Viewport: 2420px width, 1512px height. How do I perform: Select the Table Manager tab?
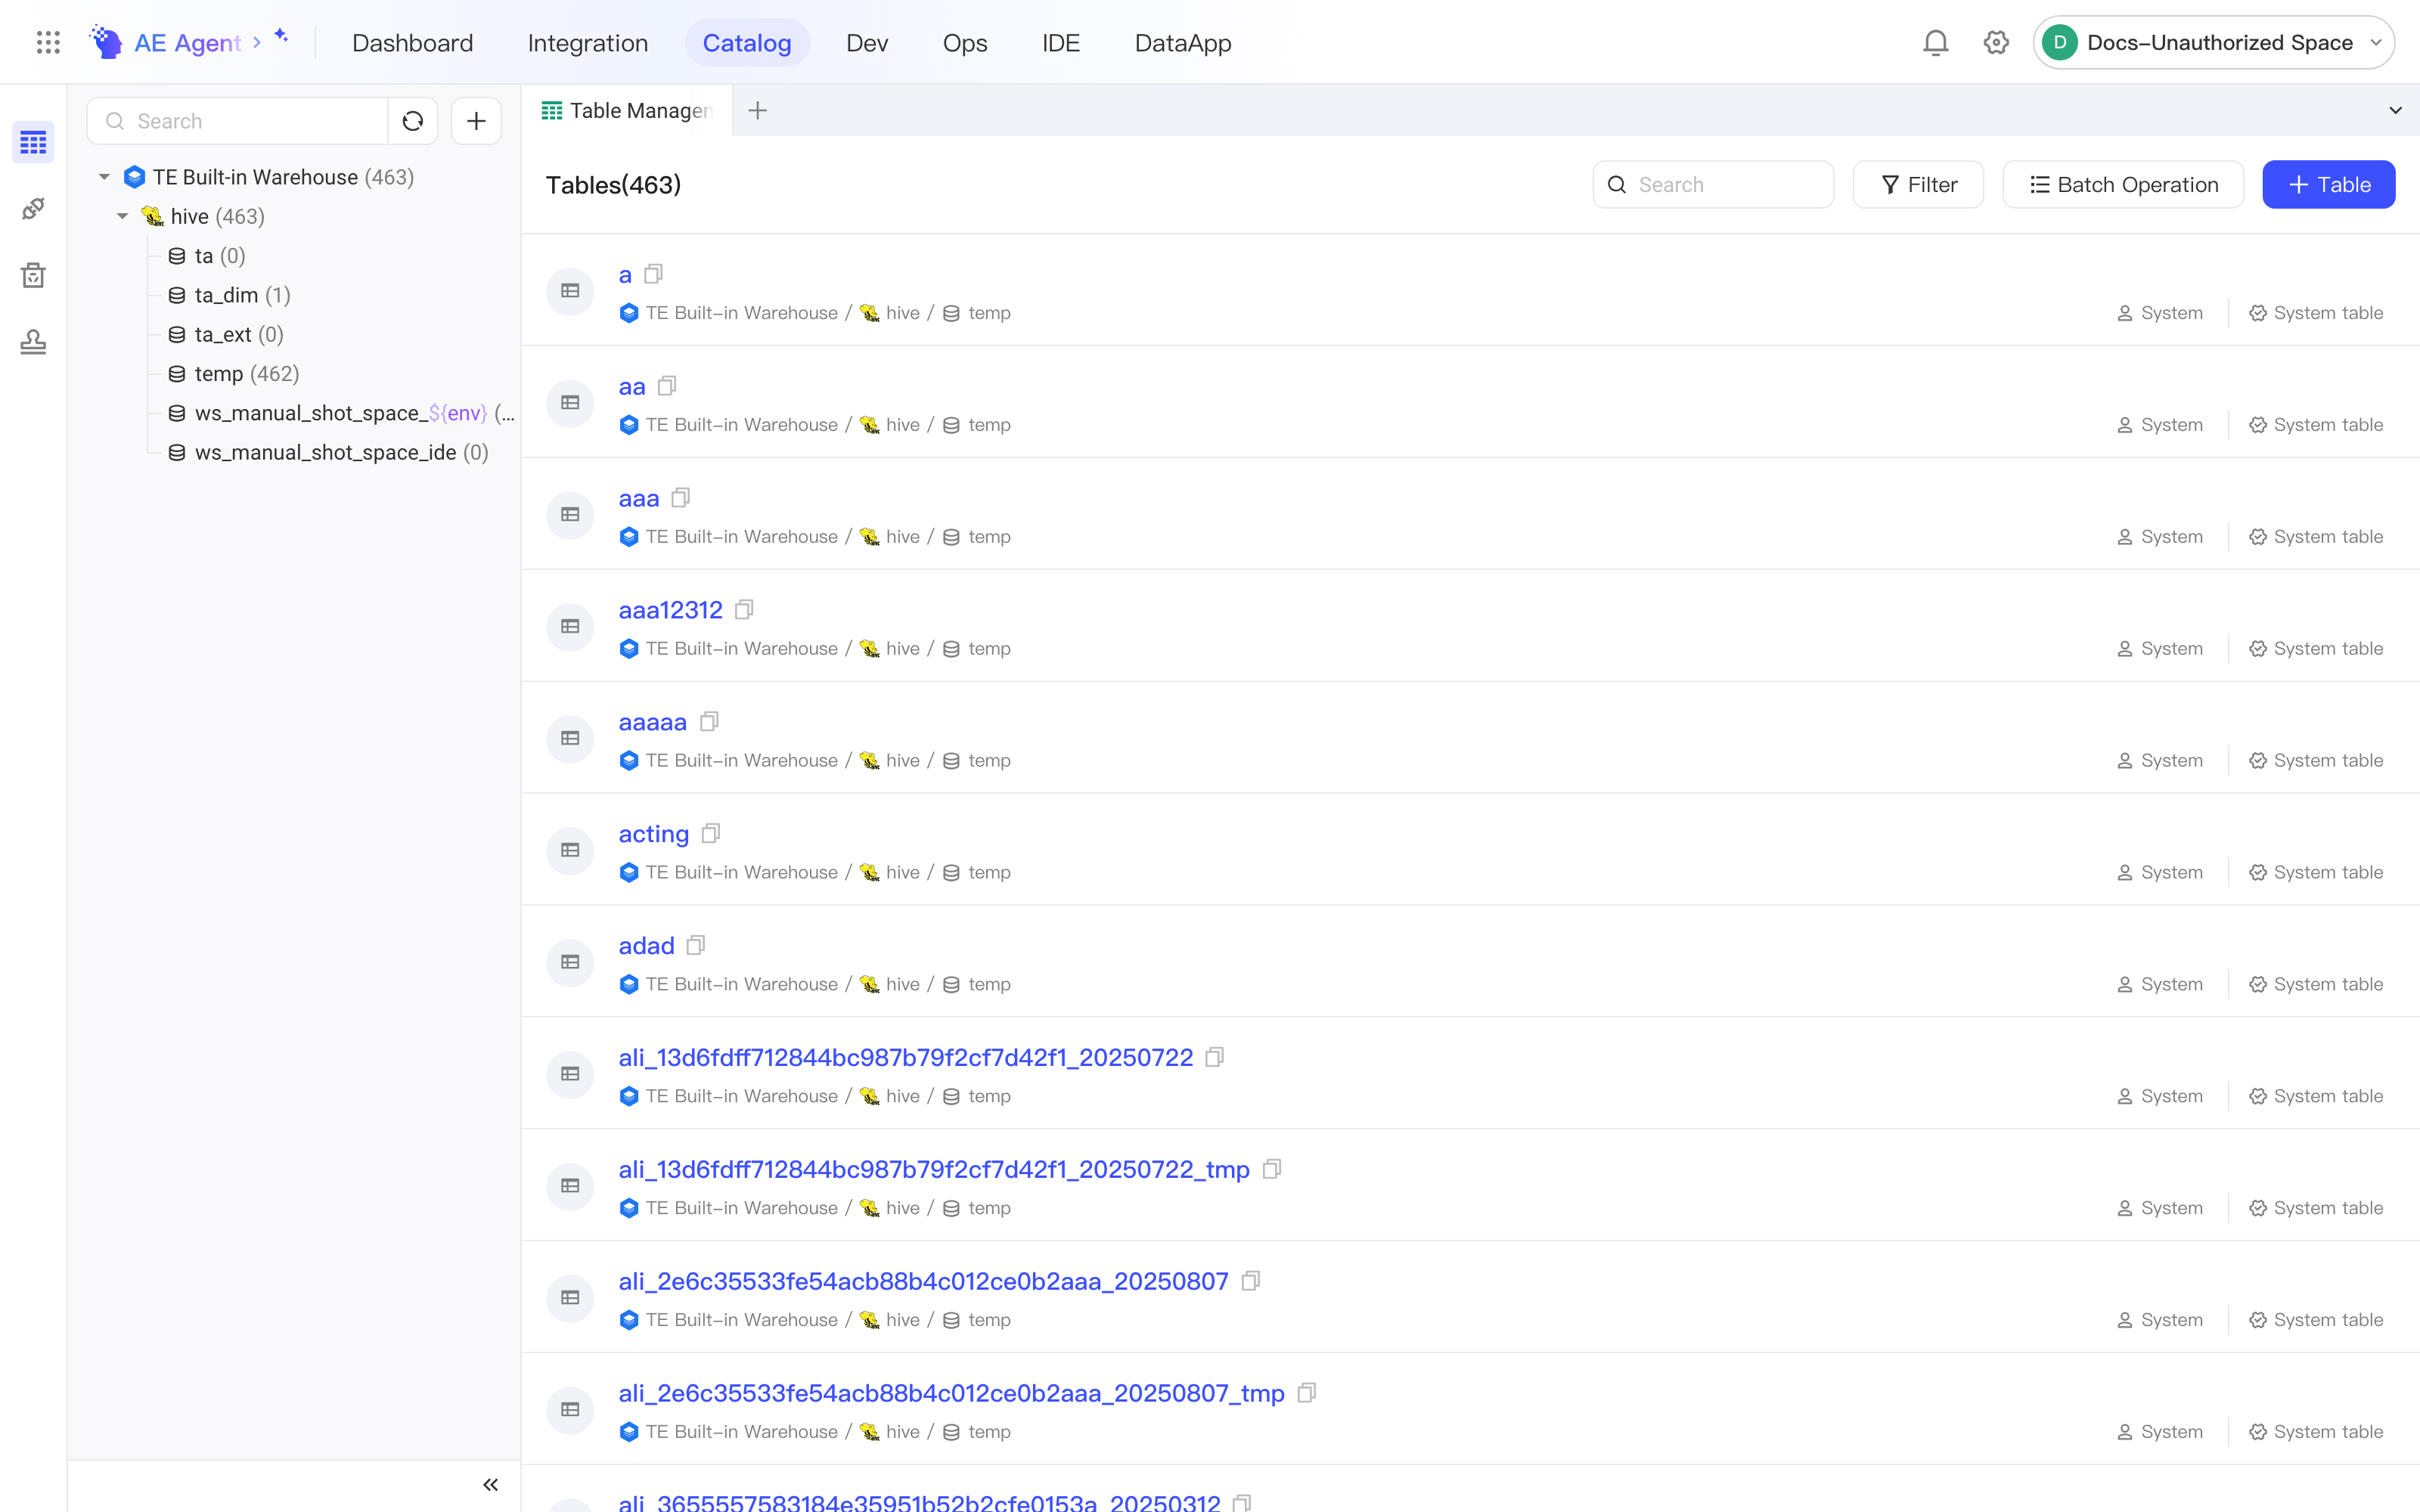click(627, 110)
